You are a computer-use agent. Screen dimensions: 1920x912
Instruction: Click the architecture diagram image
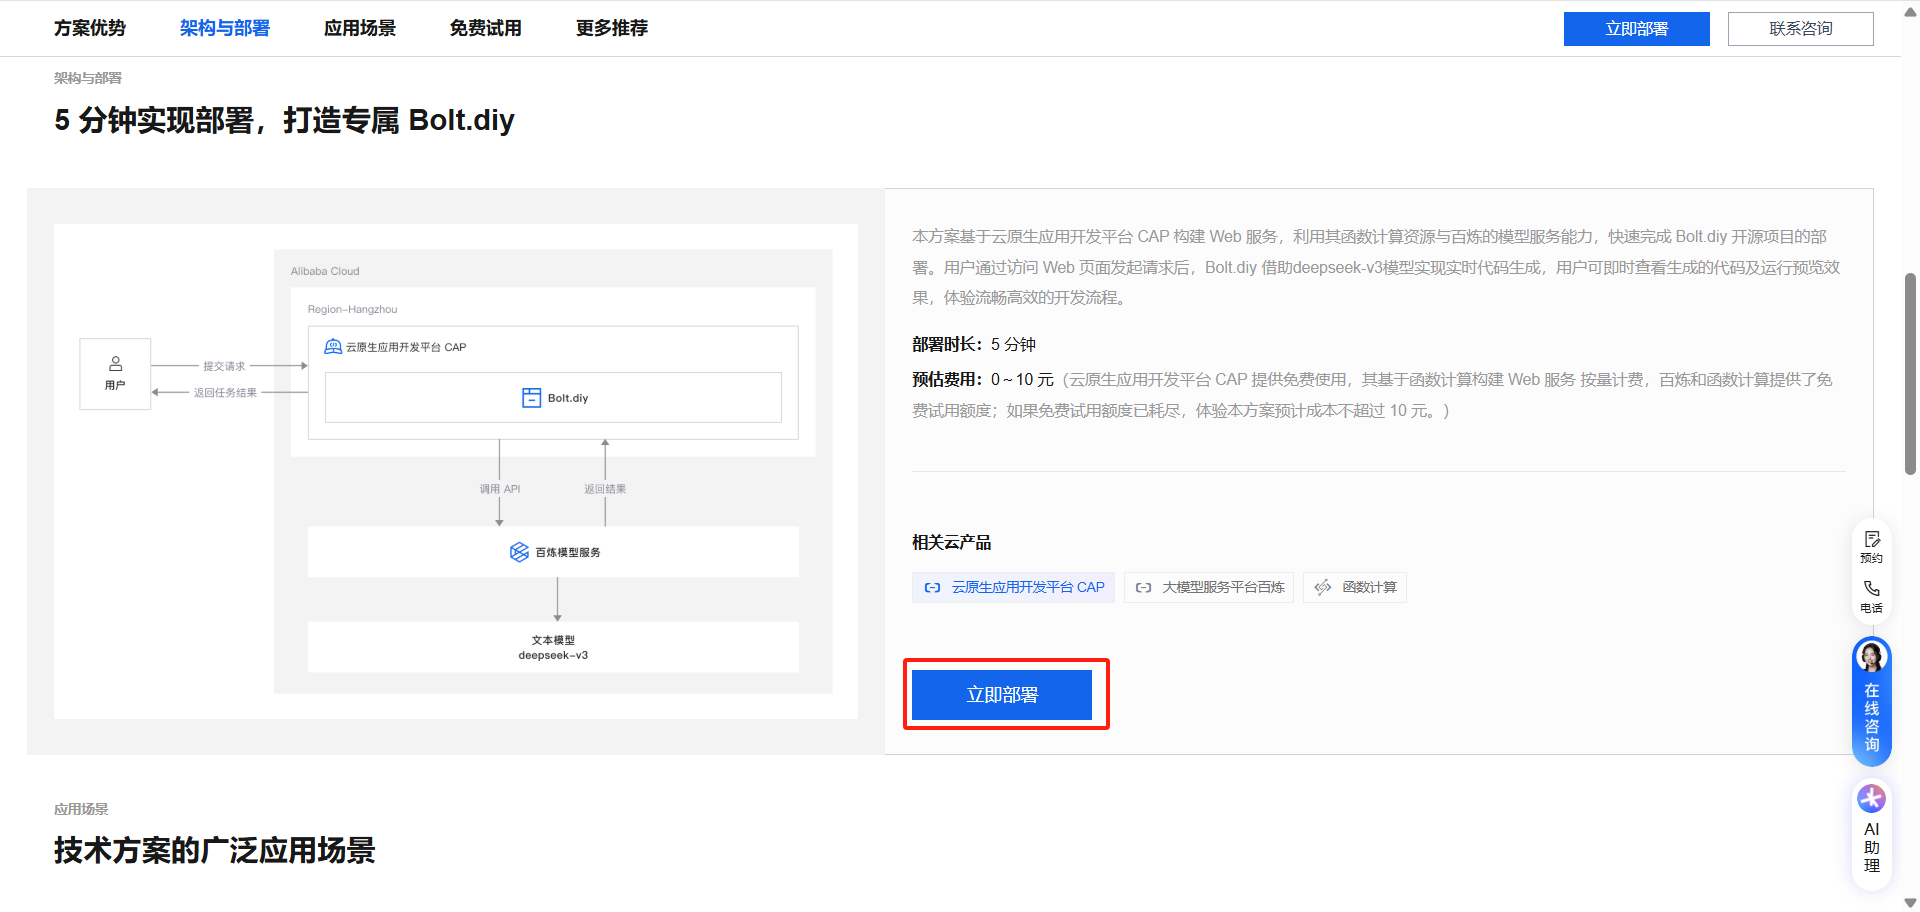456,471
